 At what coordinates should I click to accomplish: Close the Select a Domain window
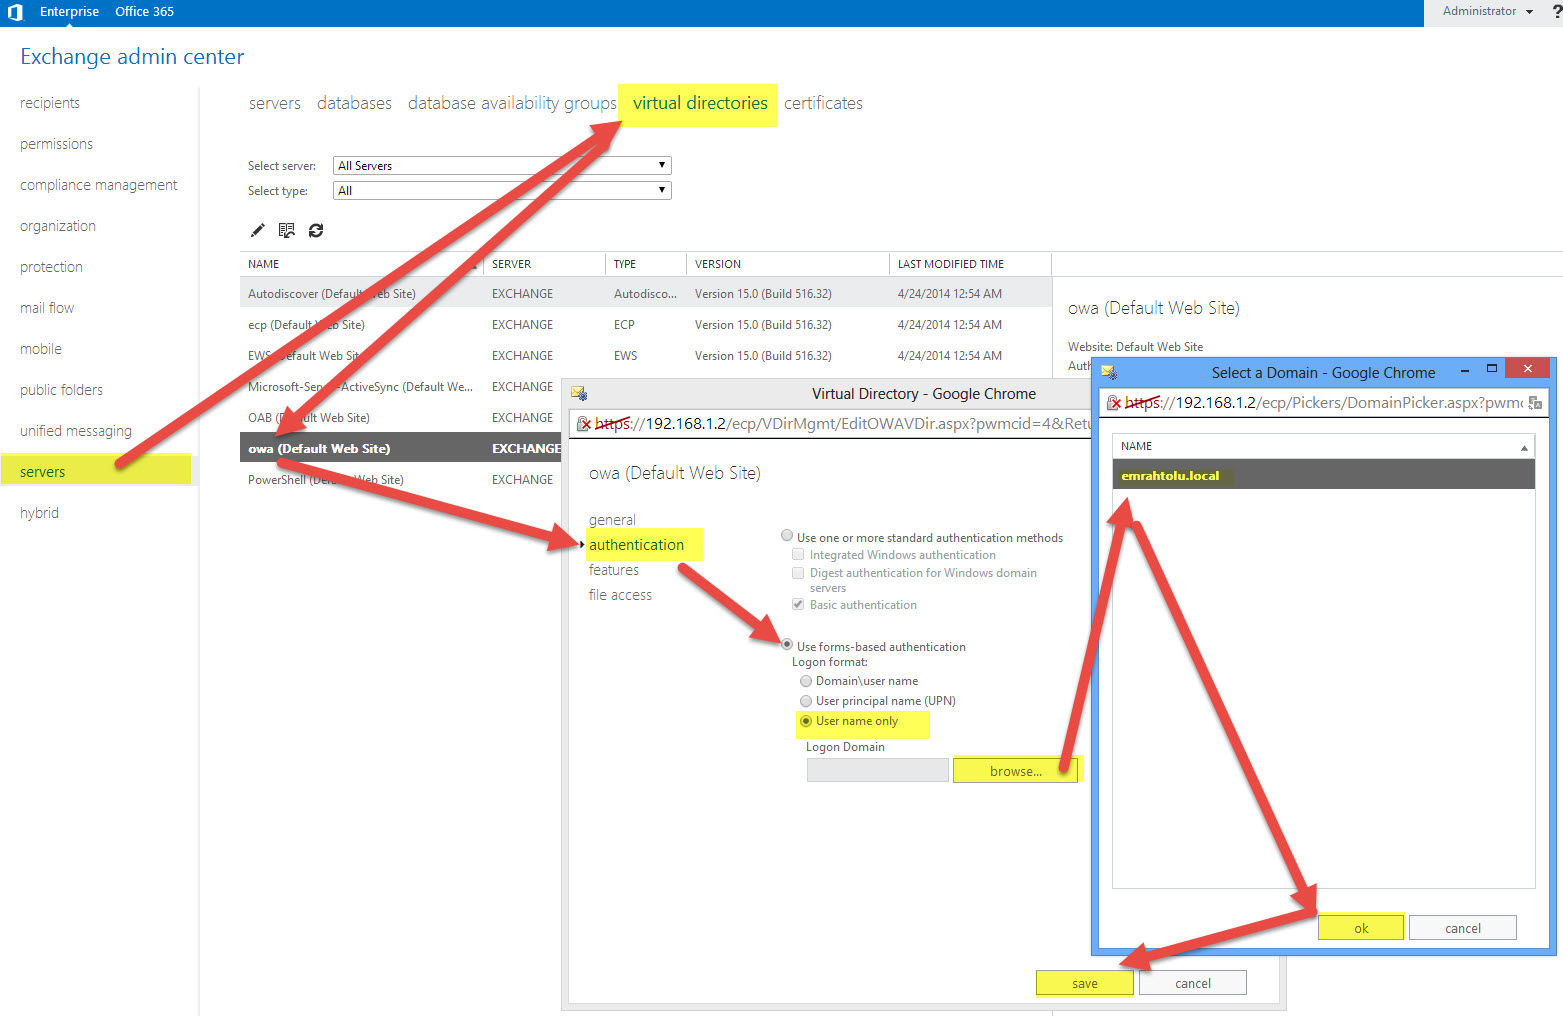[x=1527, y=369]
